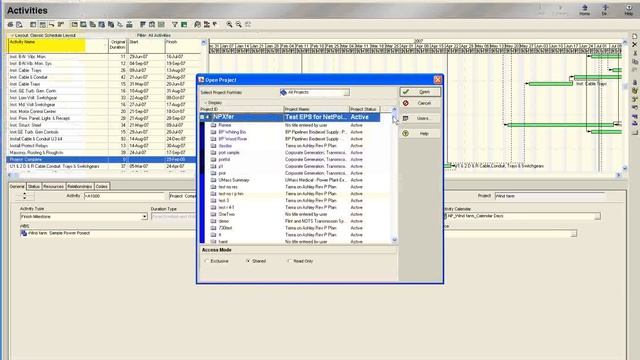Click the Delete X sidebar icon

[x=635, y=44]
